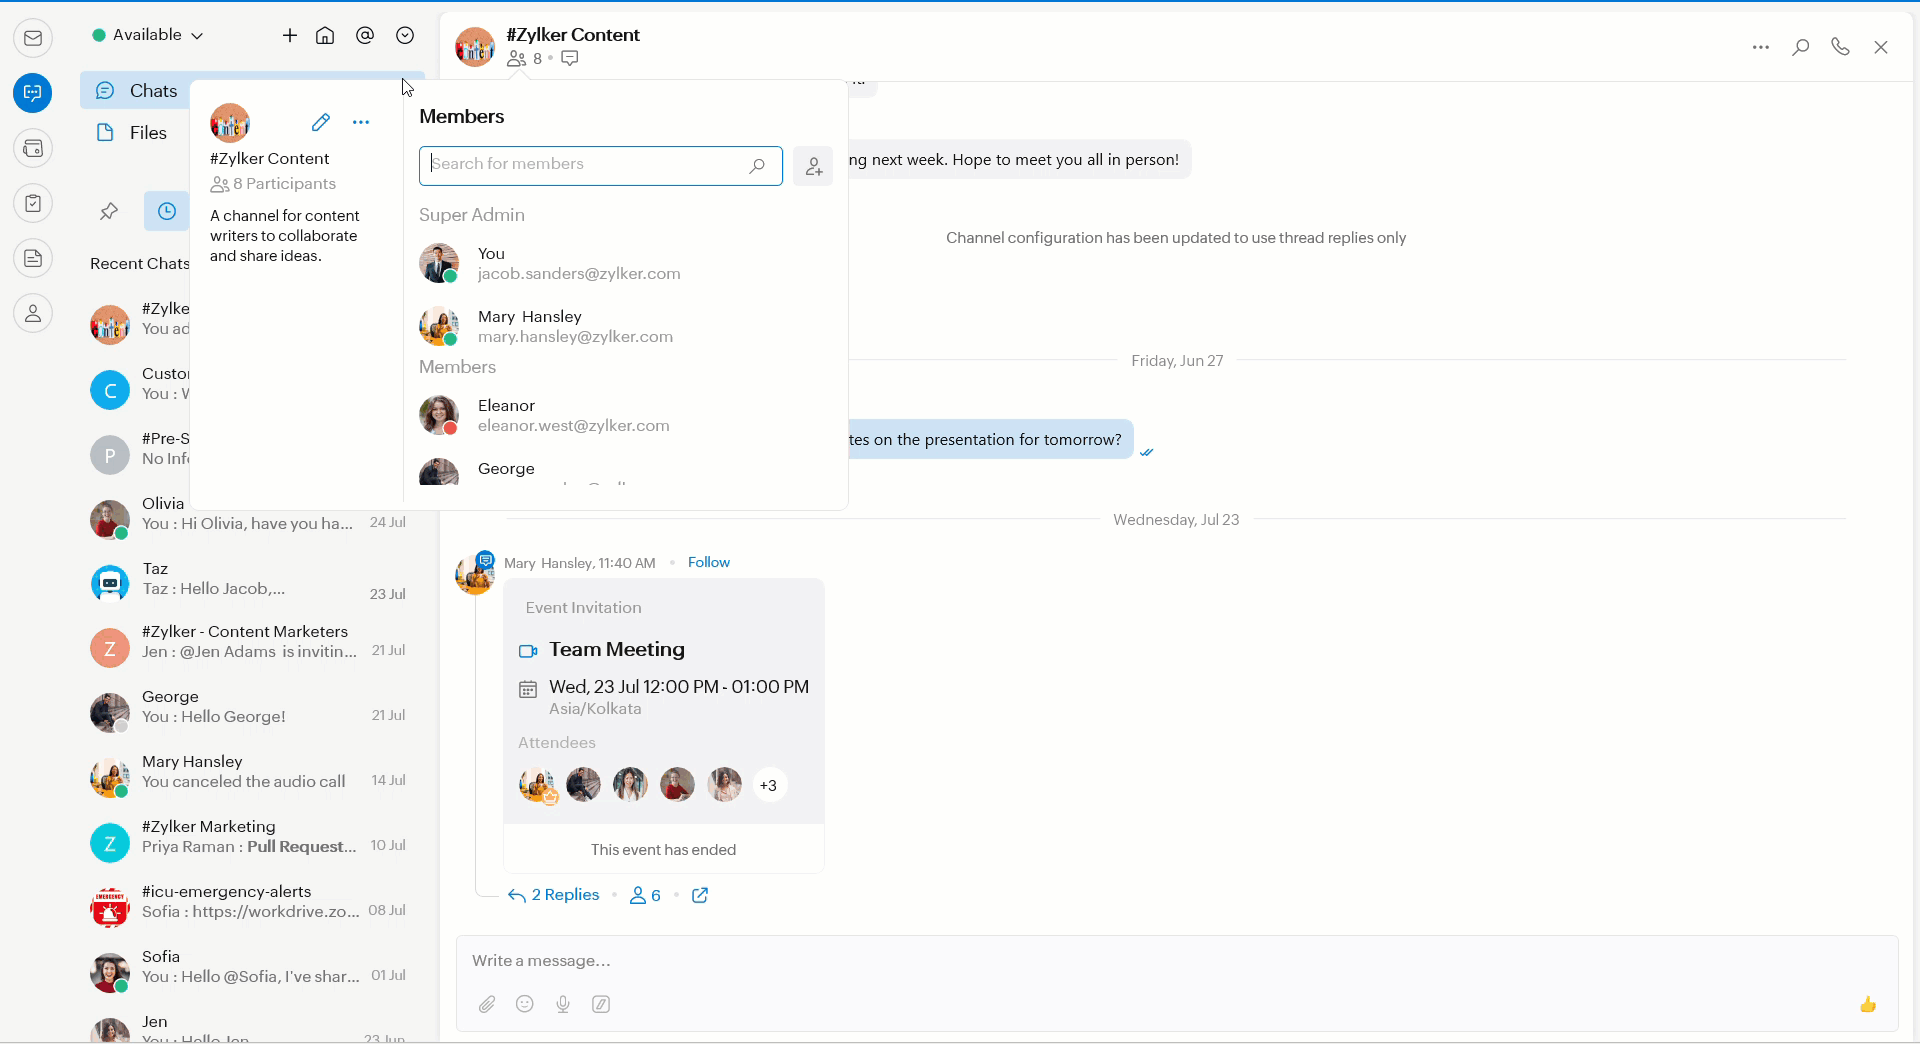The width and height of the screenshot is (1920, 1044).
Task: Open the Mail icon in left rail
Action: [x=33, y=38]
